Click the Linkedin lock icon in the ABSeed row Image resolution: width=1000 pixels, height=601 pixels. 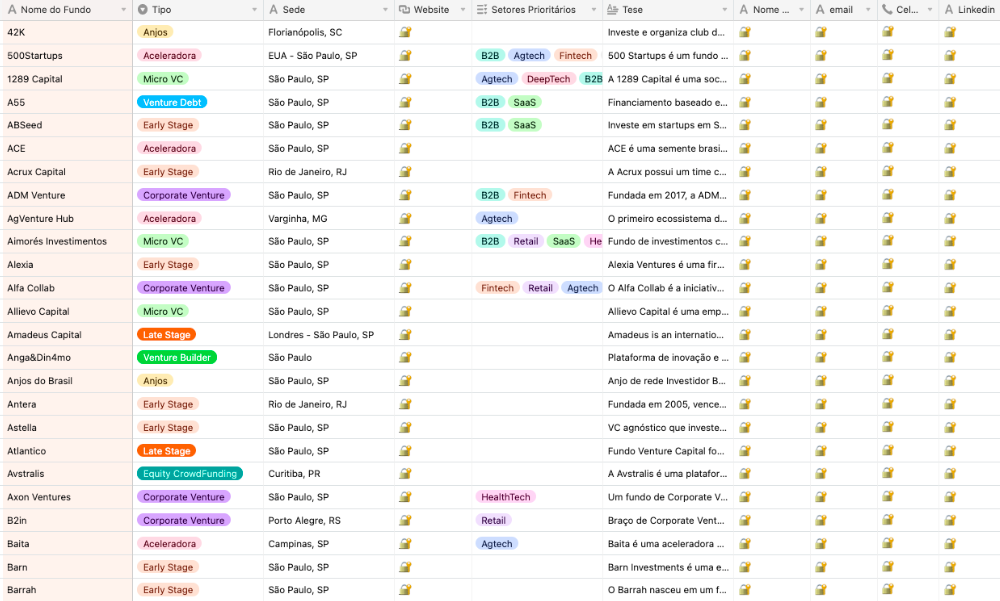click(950, 124)
